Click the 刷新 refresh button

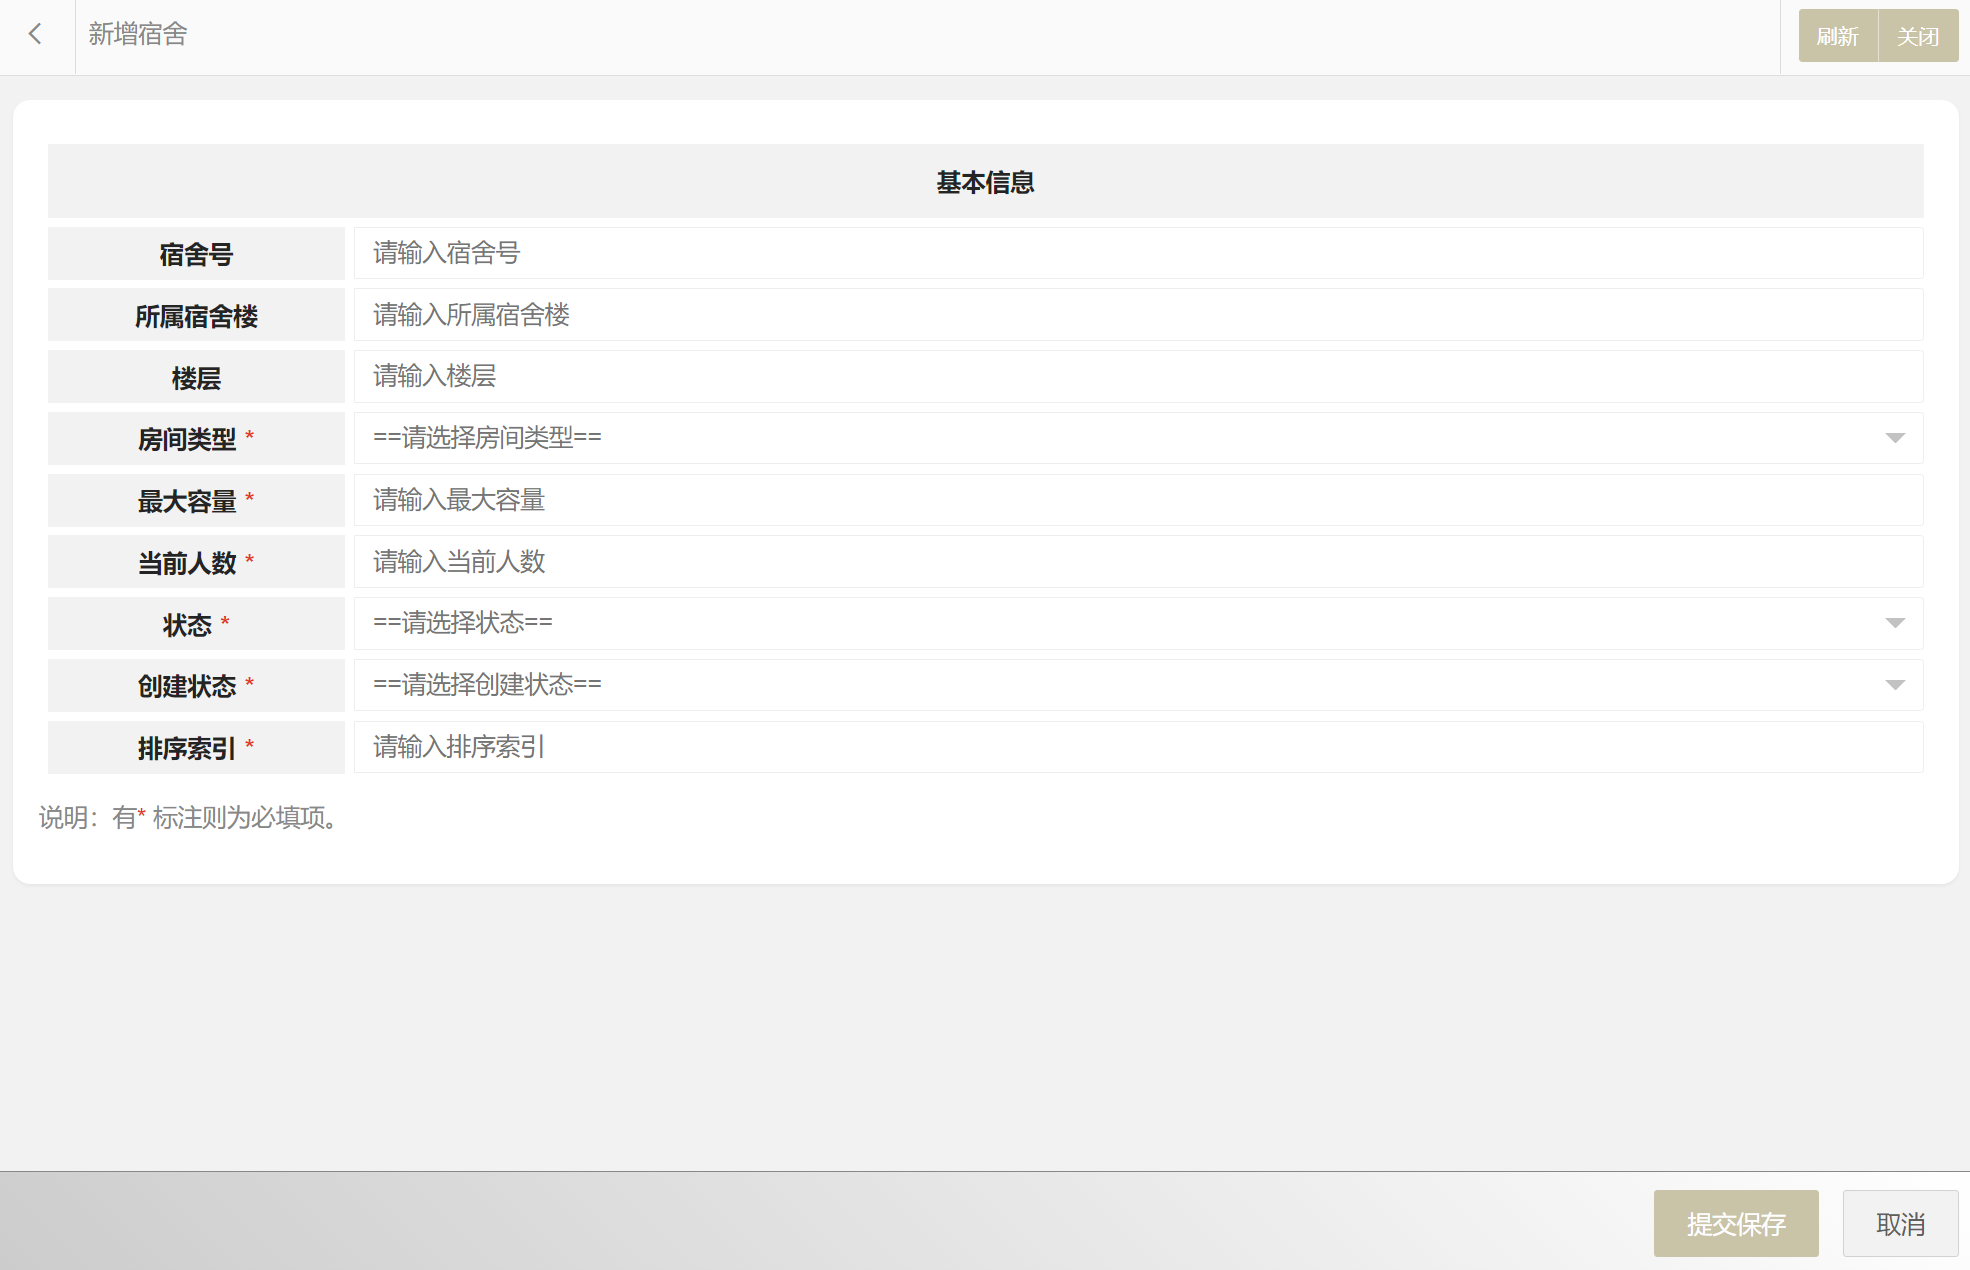coord(1837,37)
